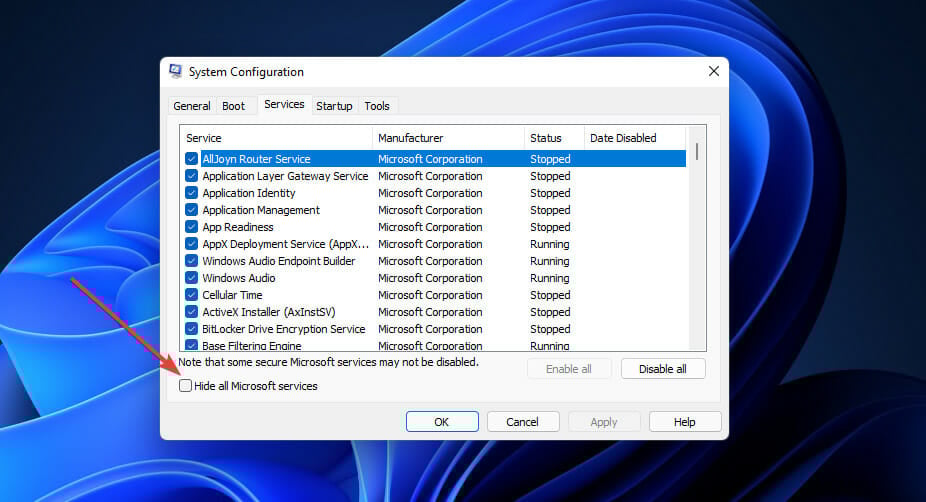Open the Boot tab
This screenshot has width=926, height=502.
click(233, 106)
